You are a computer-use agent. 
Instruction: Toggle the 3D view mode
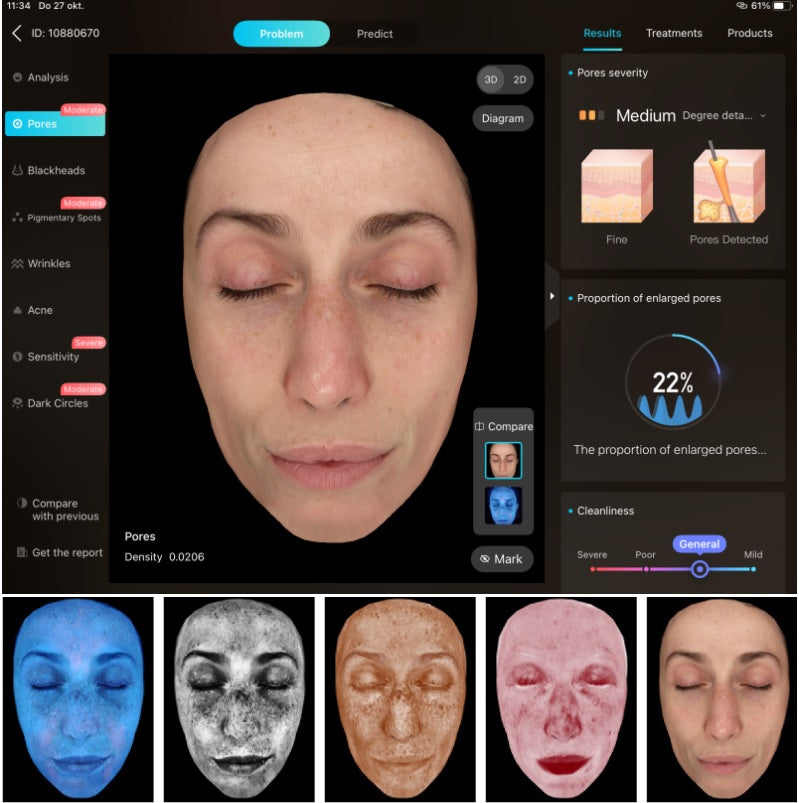491,79
